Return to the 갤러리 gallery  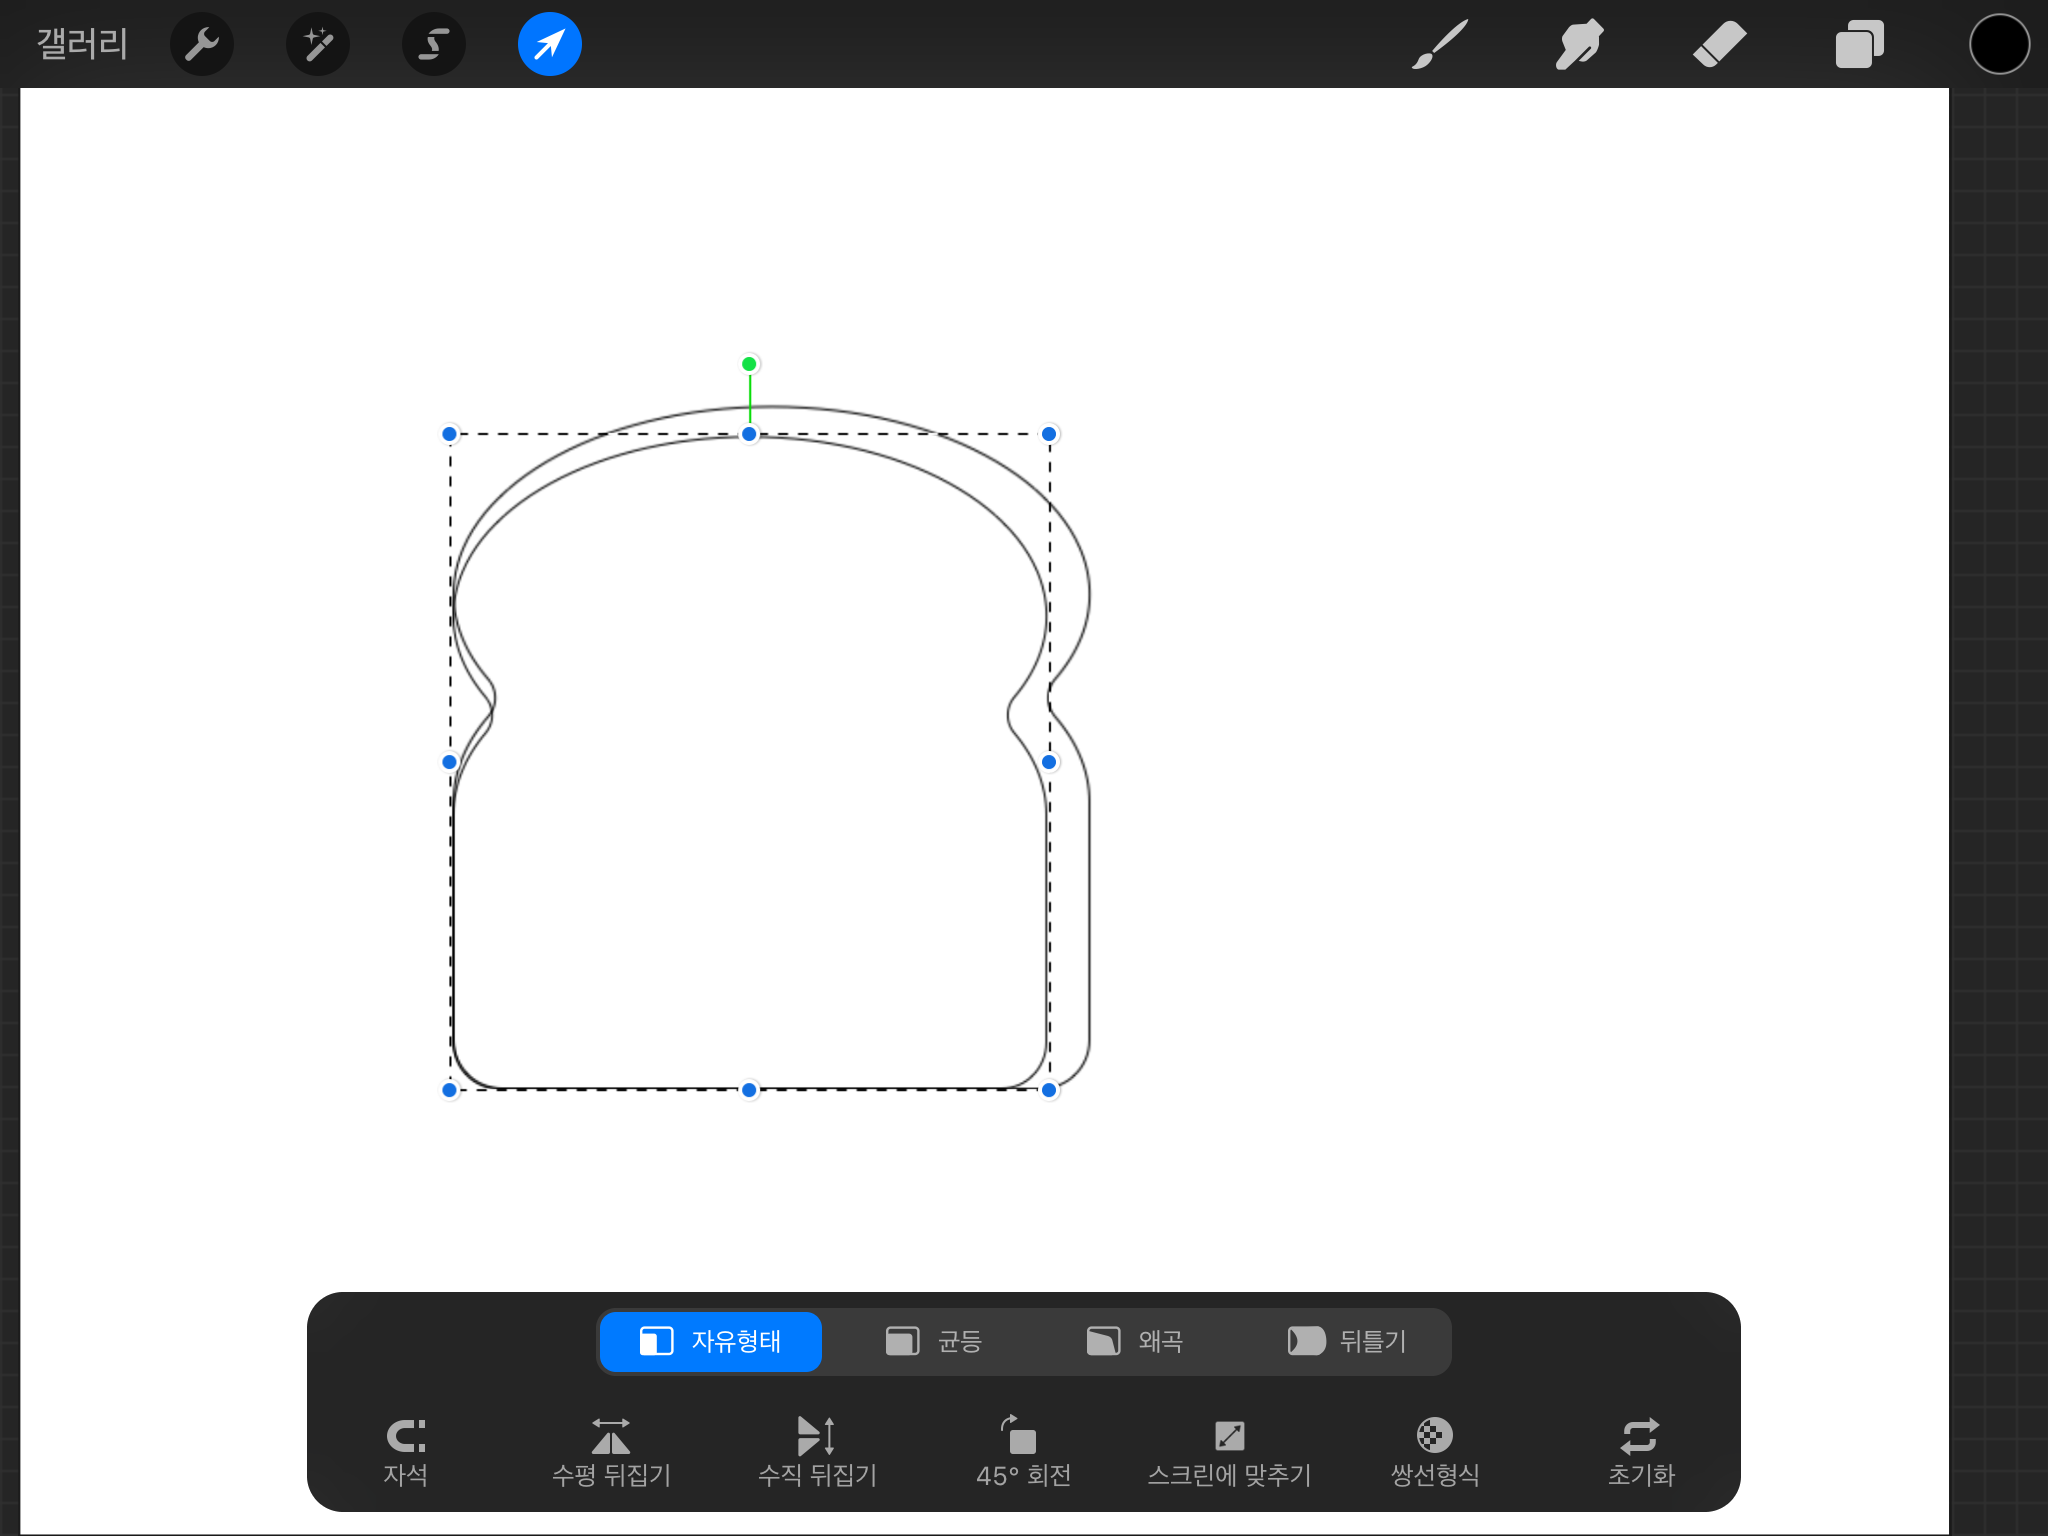[82, 44]
